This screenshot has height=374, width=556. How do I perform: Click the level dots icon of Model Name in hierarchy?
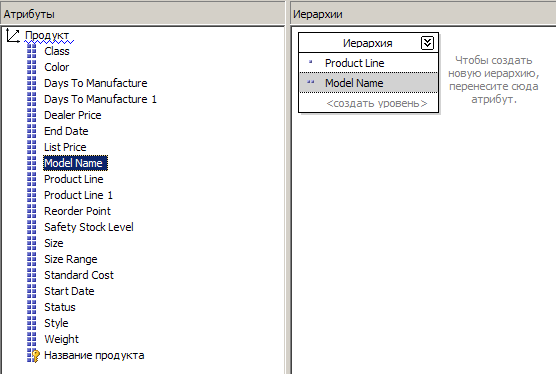(311, 82)
